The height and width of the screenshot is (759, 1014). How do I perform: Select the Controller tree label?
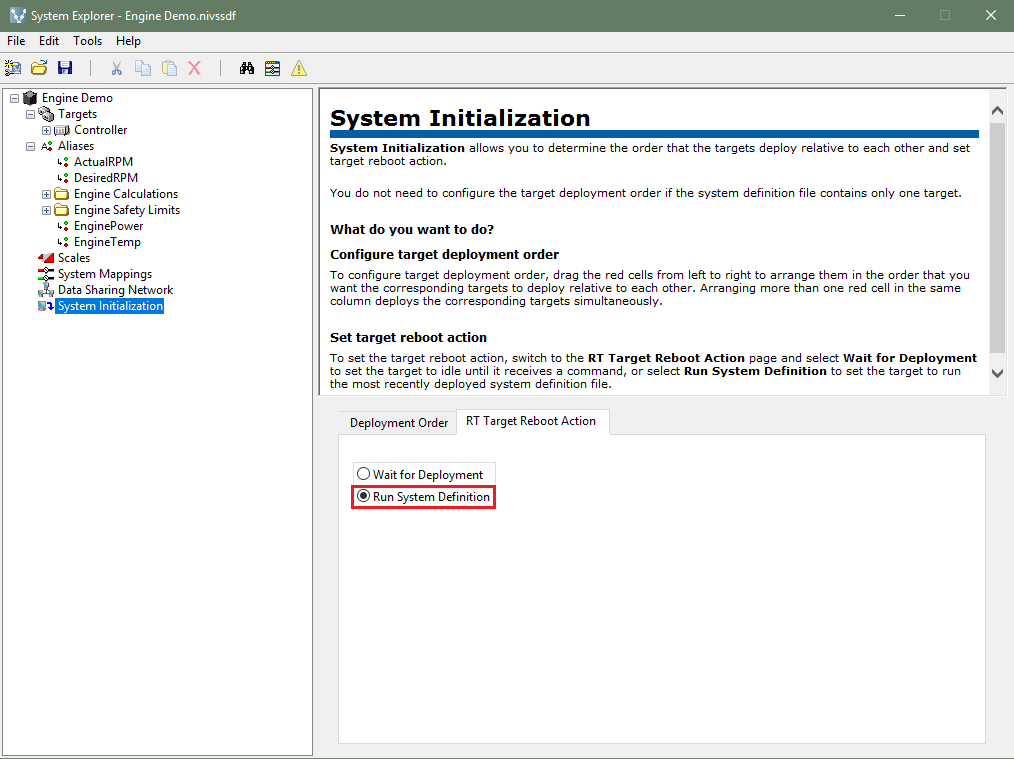101,130
